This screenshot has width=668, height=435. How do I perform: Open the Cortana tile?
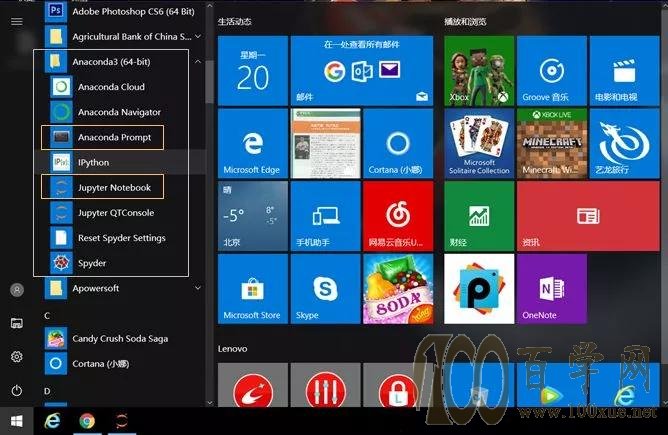pos(398,144)
